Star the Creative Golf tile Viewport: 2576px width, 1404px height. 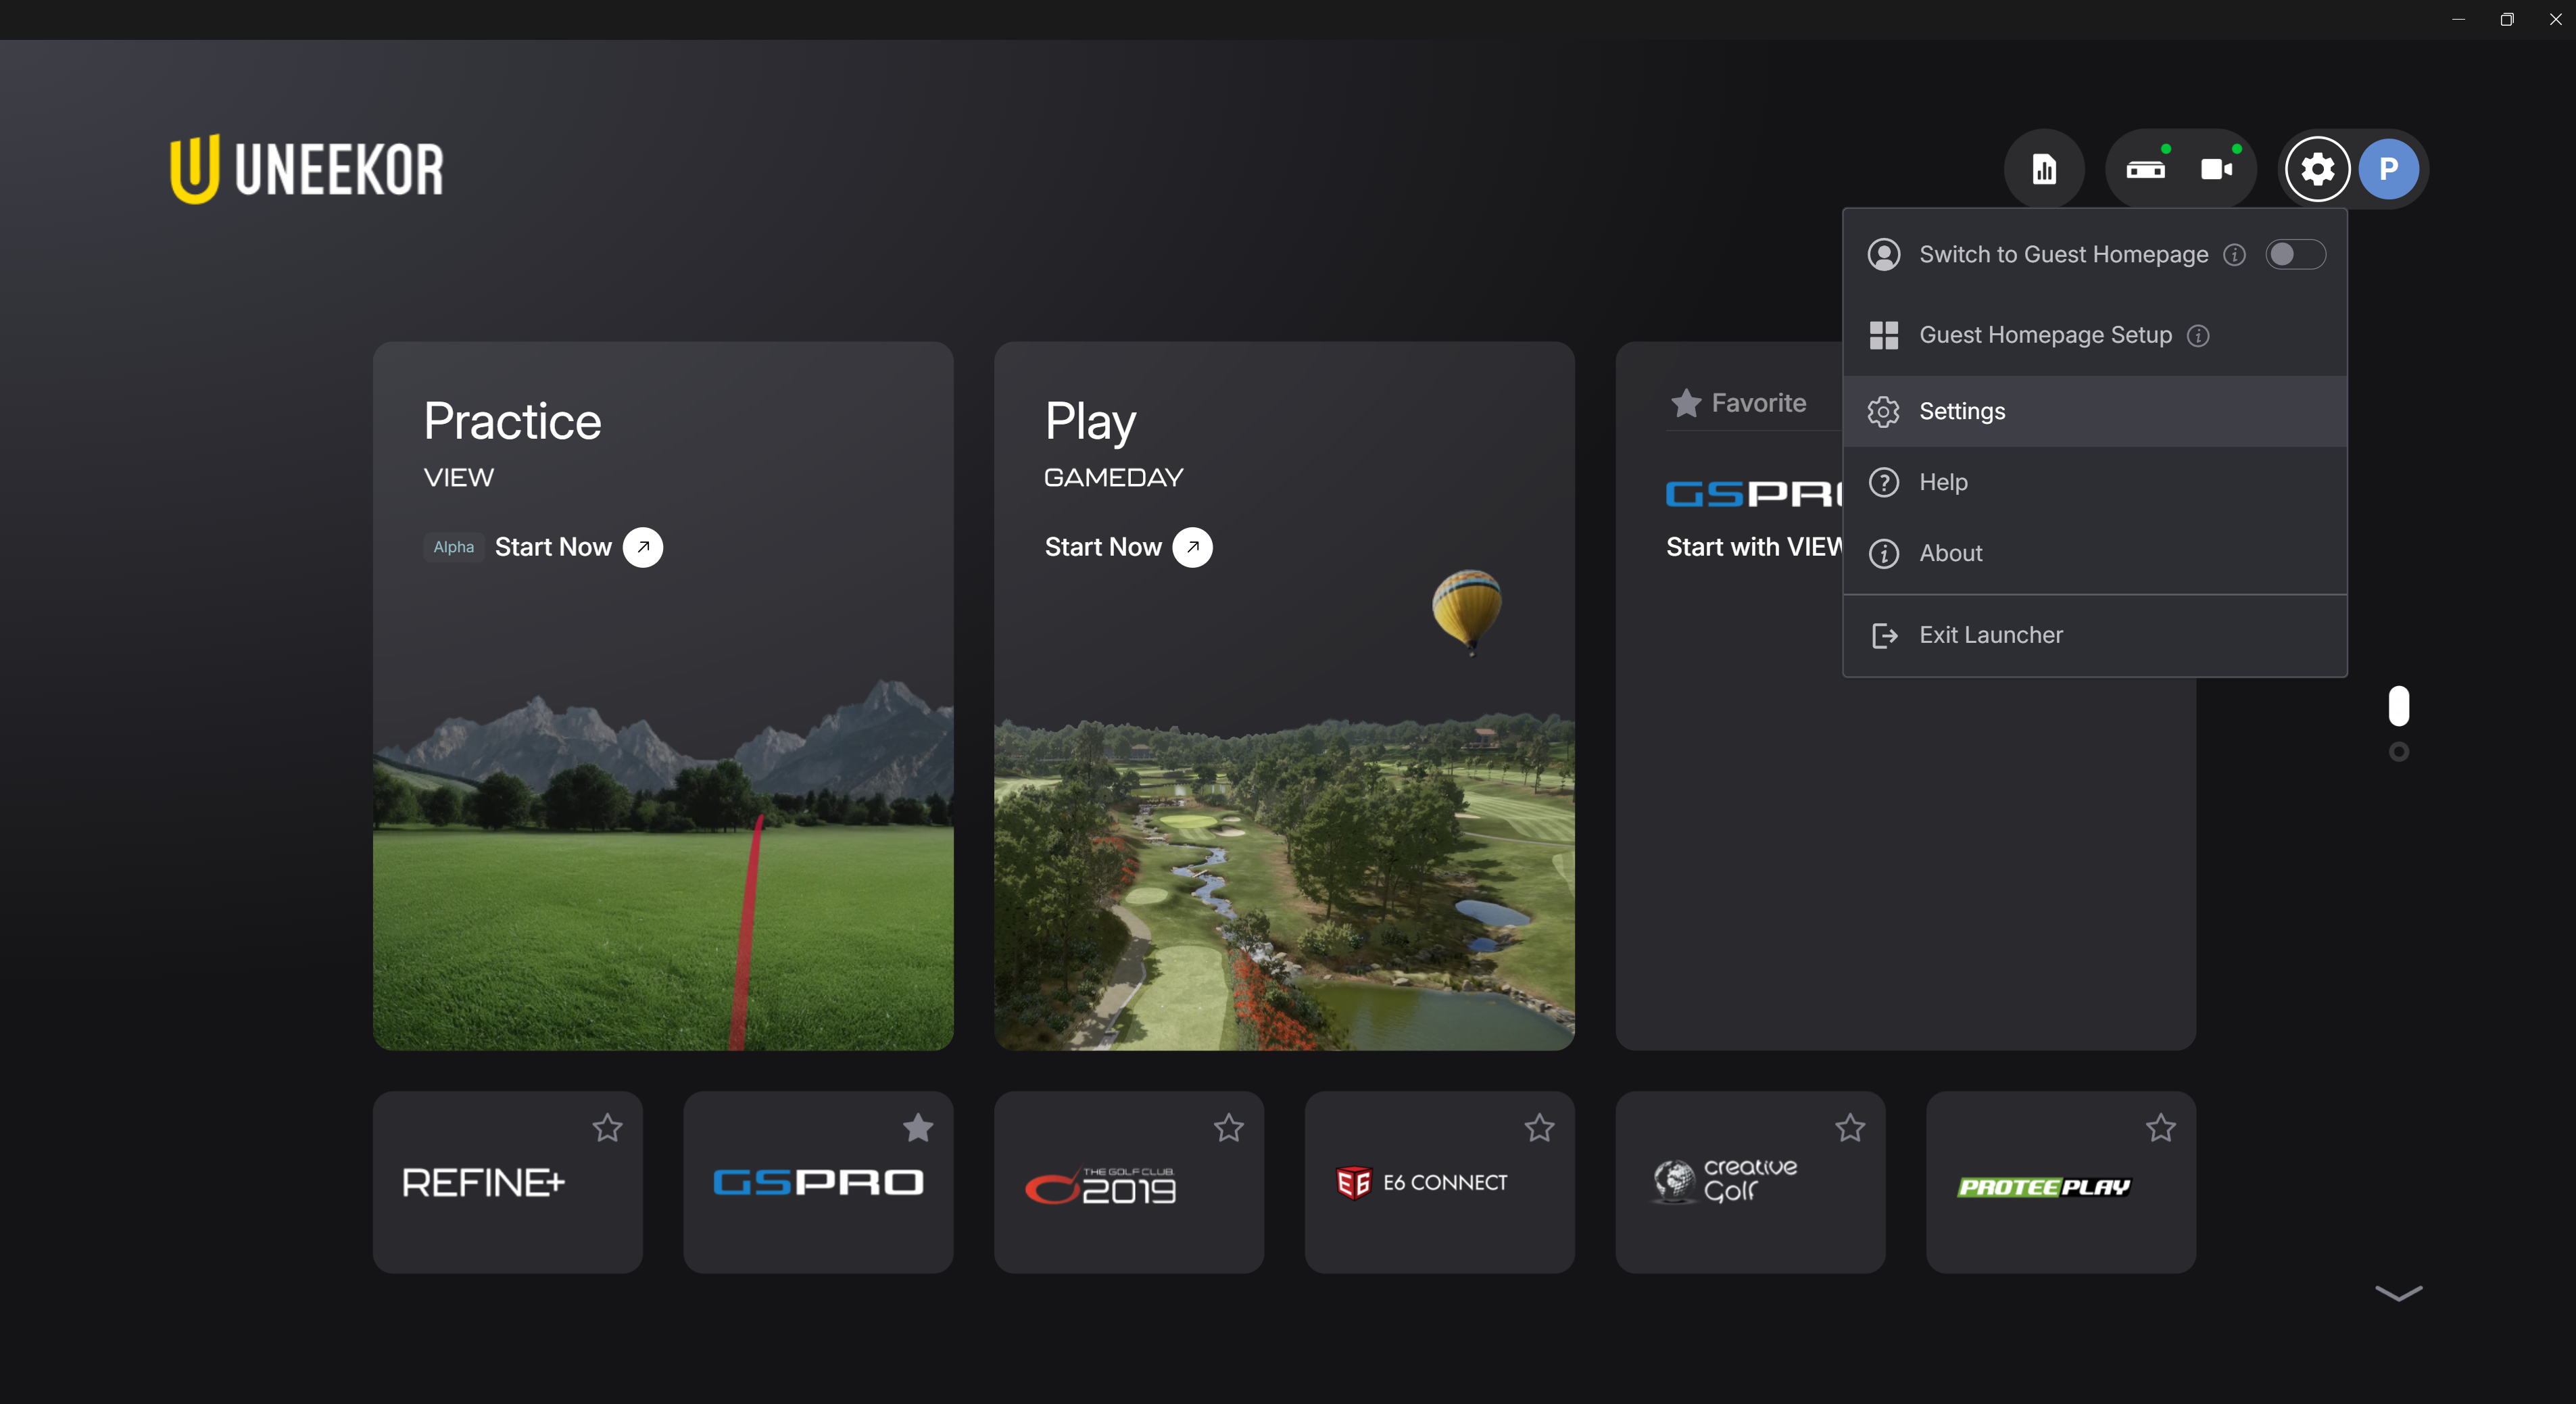coord(1850,1128)
